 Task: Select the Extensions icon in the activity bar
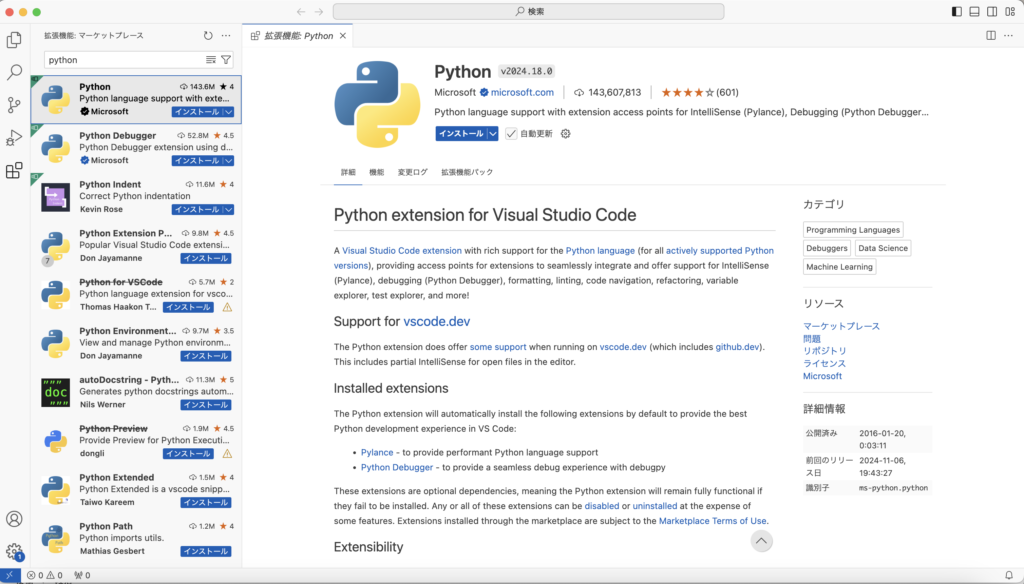(14, 171)
